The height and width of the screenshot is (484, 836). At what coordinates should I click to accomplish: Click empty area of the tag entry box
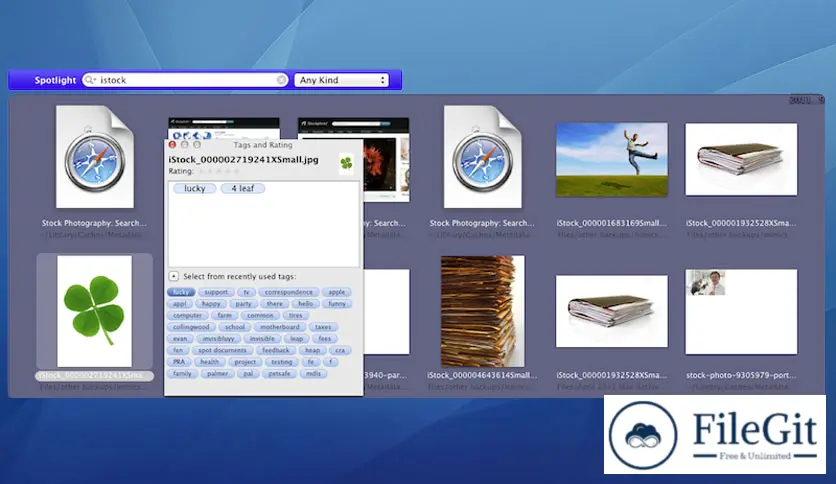pos(264,229)
